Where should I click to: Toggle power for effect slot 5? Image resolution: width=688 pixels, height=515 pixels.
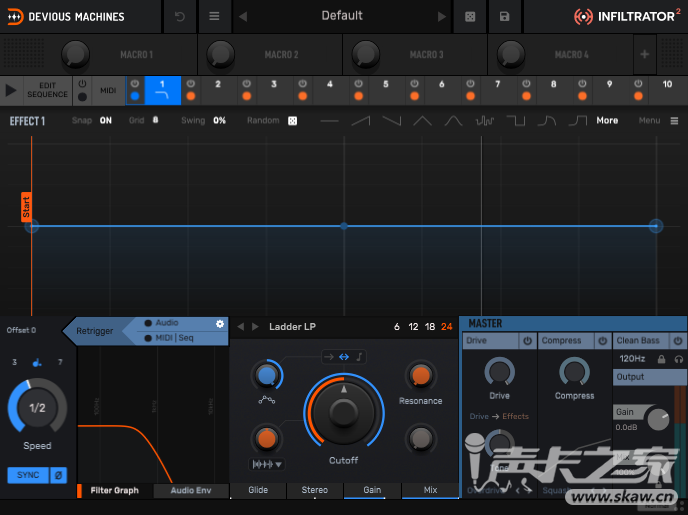[x=358, y=83]
